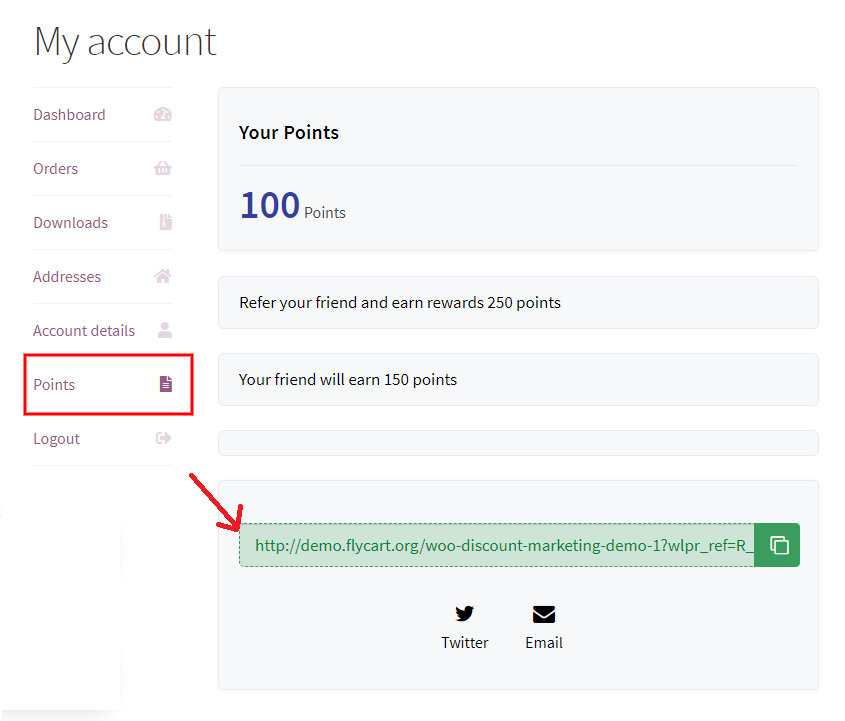Copy referral link using the copy icon
The image size is (845, 721).
pyautogui.click(x=777, y=545)
